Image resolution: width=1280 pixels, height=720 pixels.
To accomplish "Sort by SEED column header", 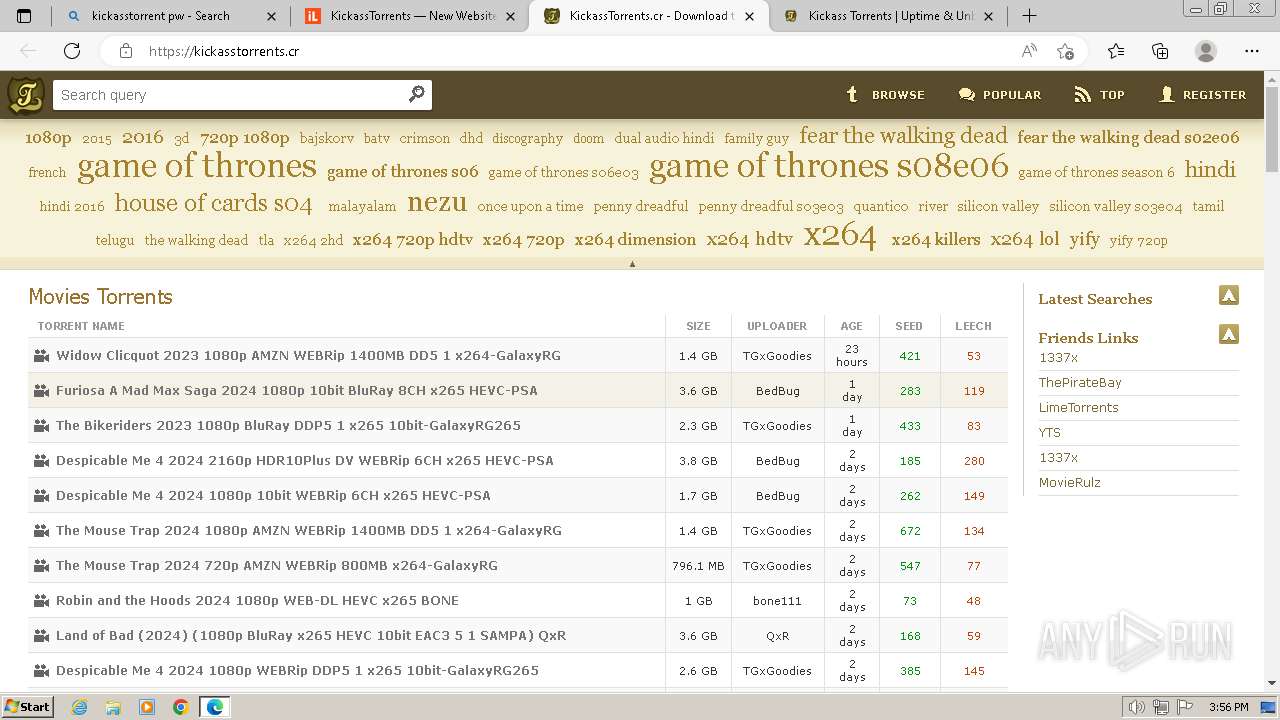I will [909, 326].
